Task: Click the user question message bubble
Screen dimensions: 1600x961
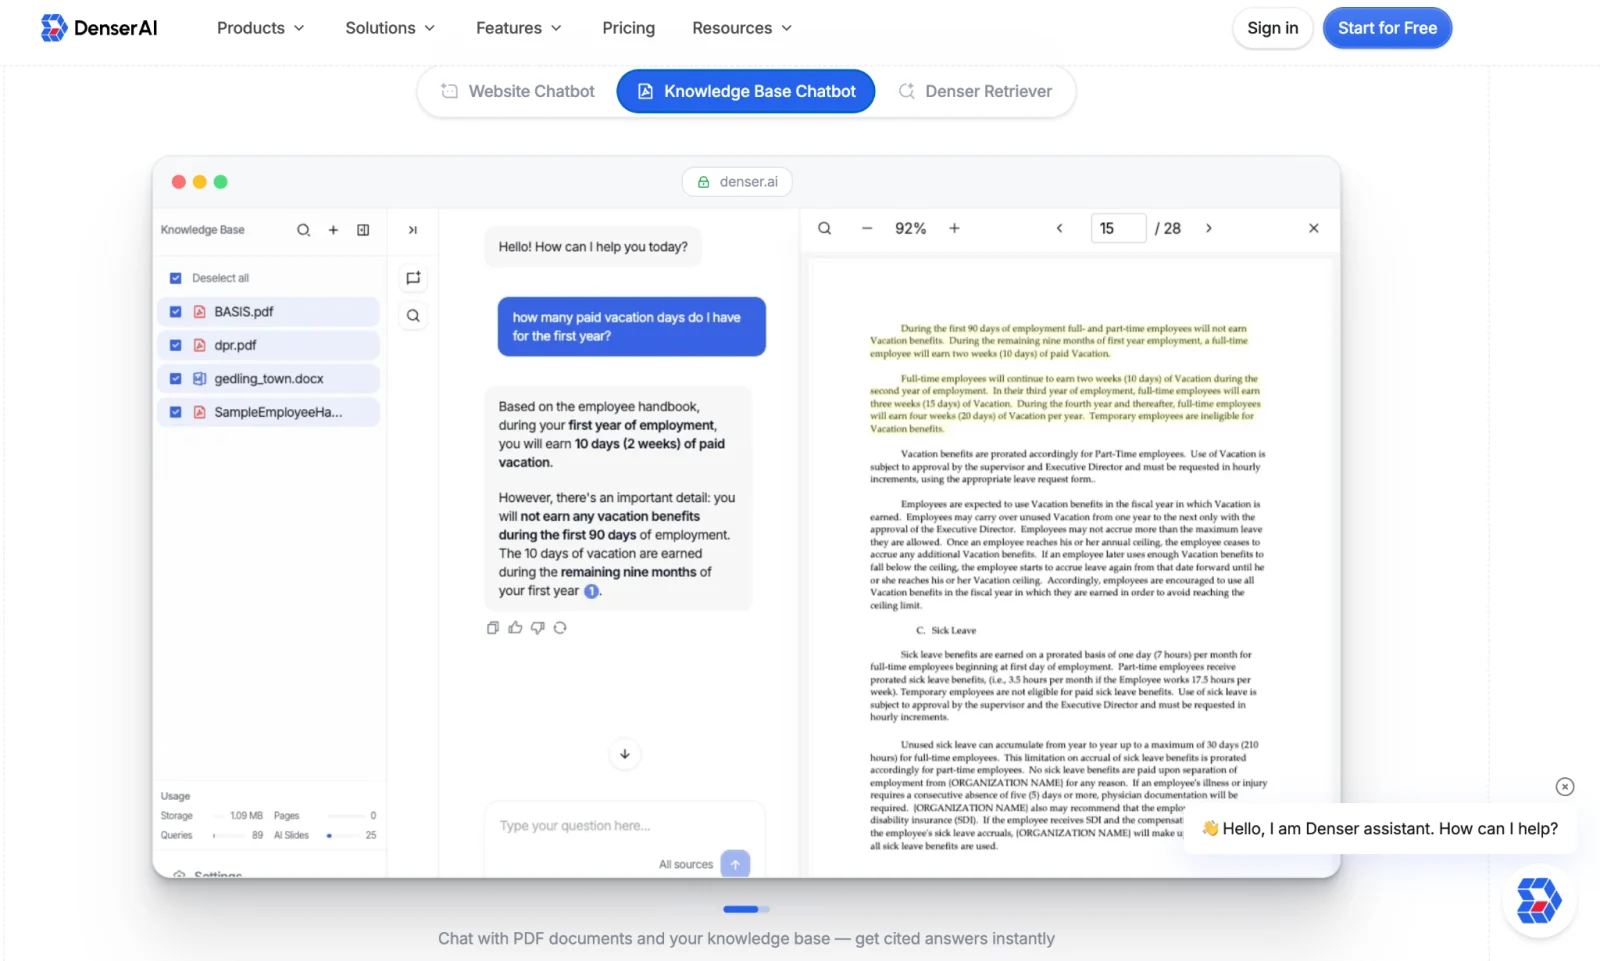Action: pyautogui.click(x=632, y=326)
